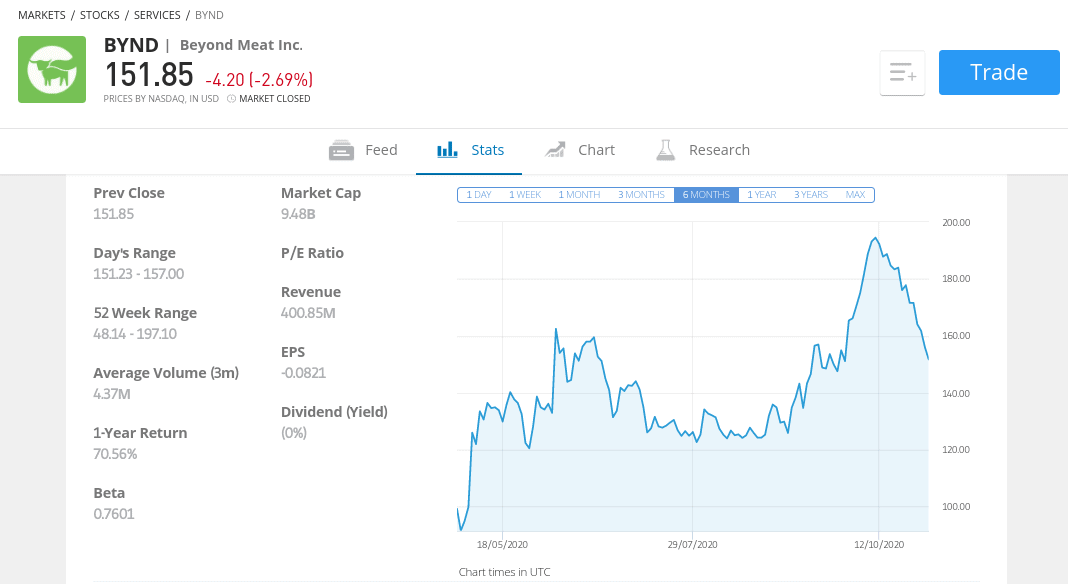
Task: Click the Beyond Meat Inc. company name
Action: [241, 45]
